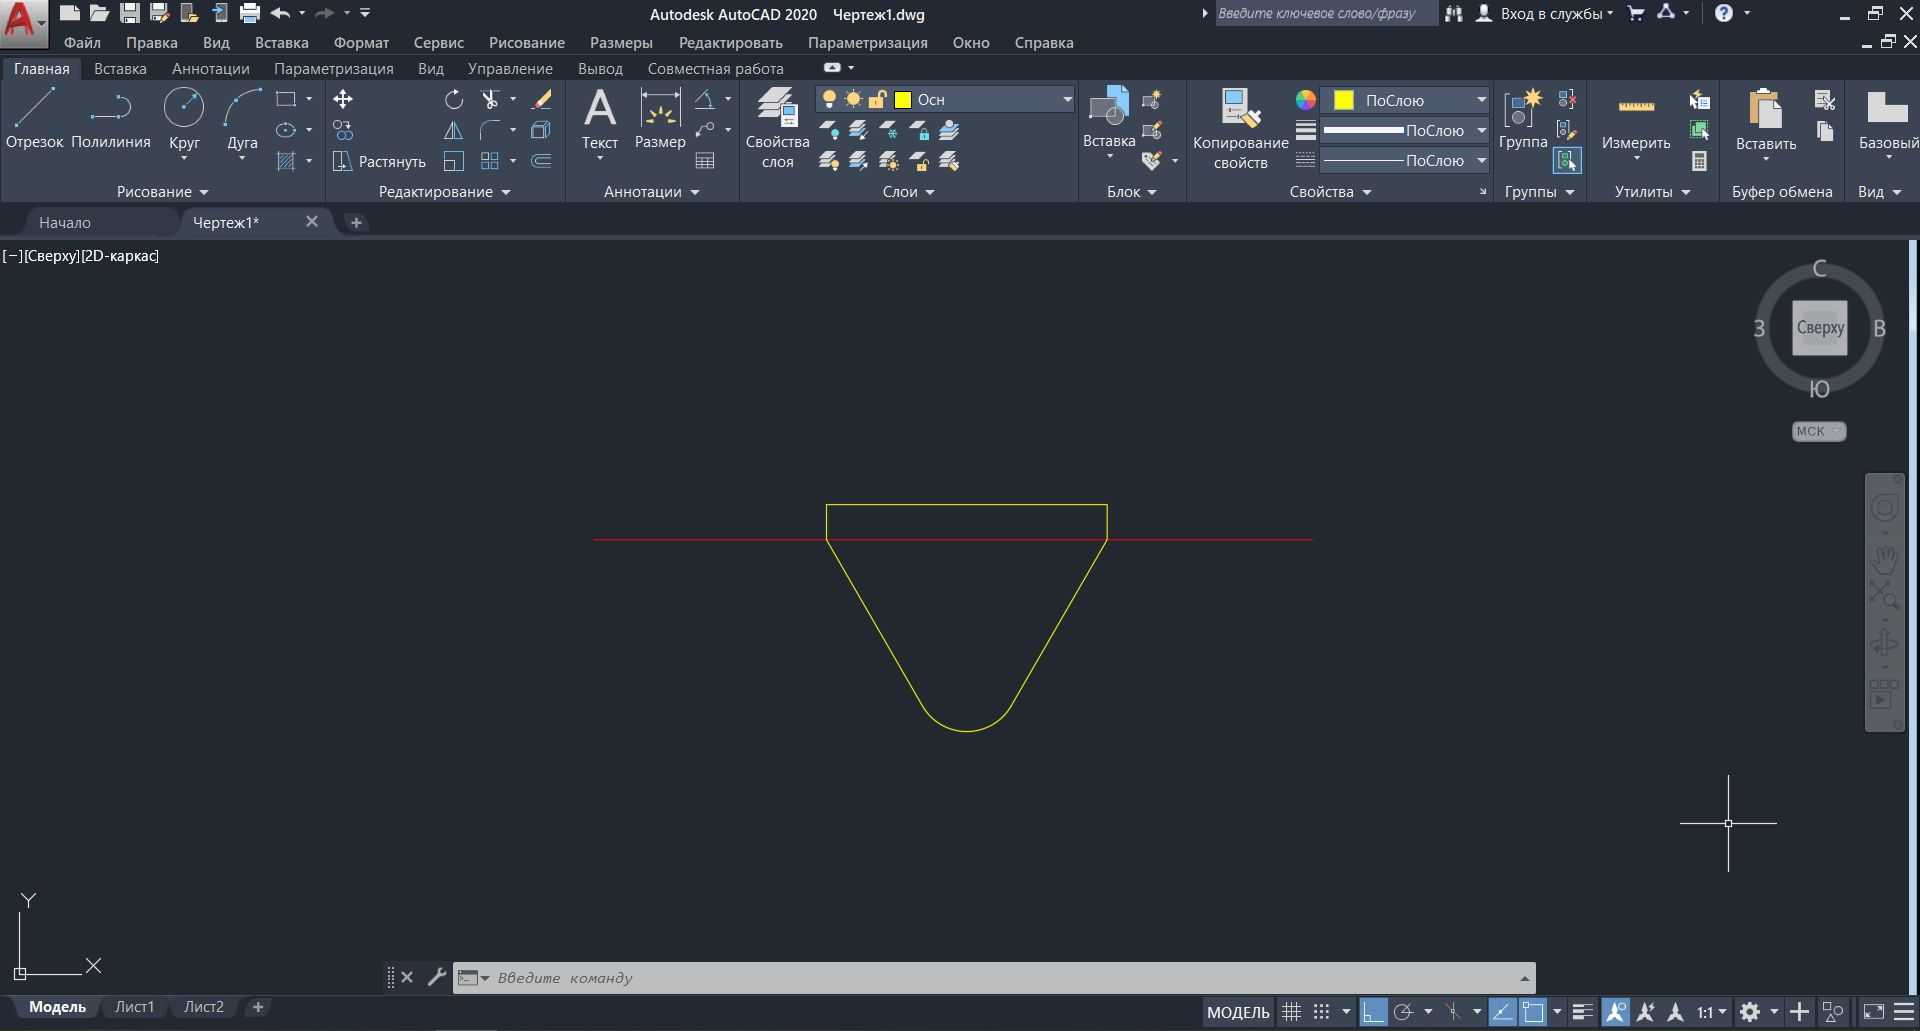The image size is (1920, 1031).
Task: Click Копирование свойств match properties
Action: coord(1240,127)
